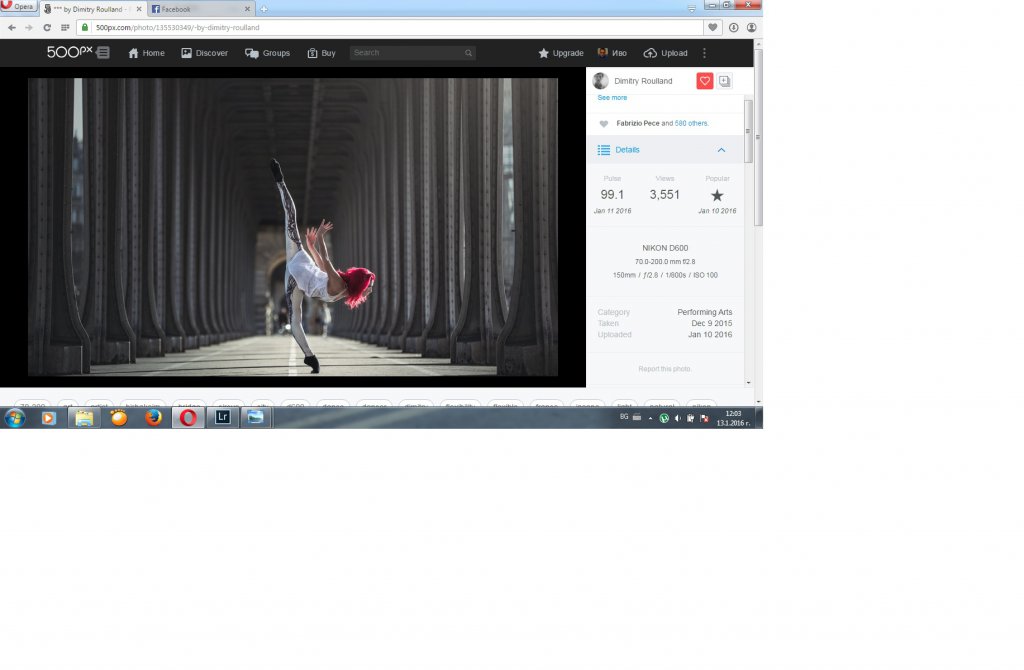
Task: Click the search magnifier icon
Action: tap(468, 53)
